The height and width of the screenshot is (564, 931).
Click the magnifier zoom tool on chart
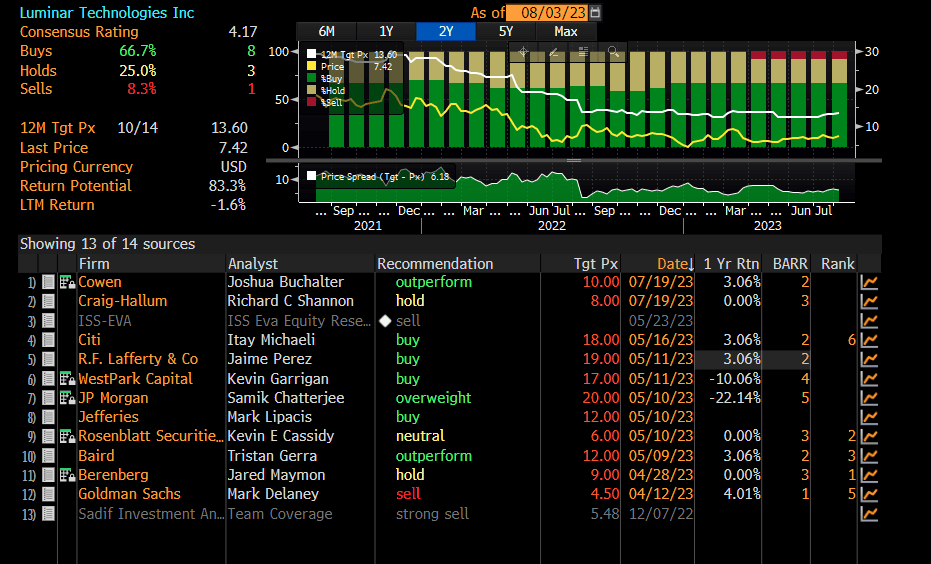(613, 52)
